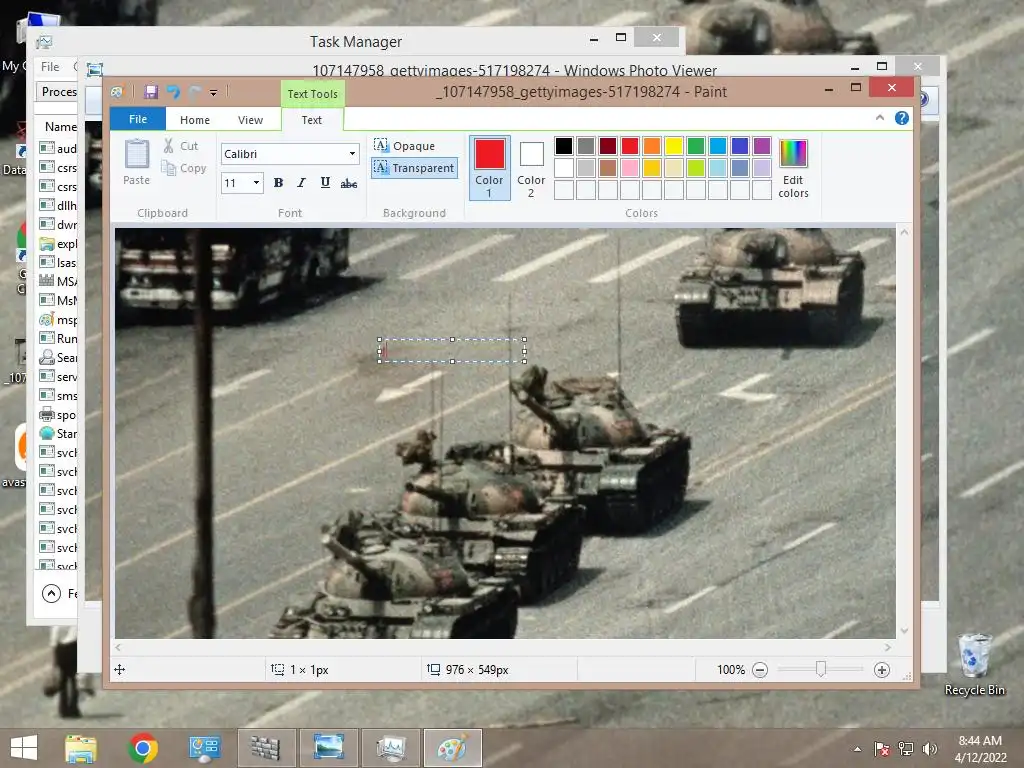Open the Calibri font family dropdown

click(352, 154)
